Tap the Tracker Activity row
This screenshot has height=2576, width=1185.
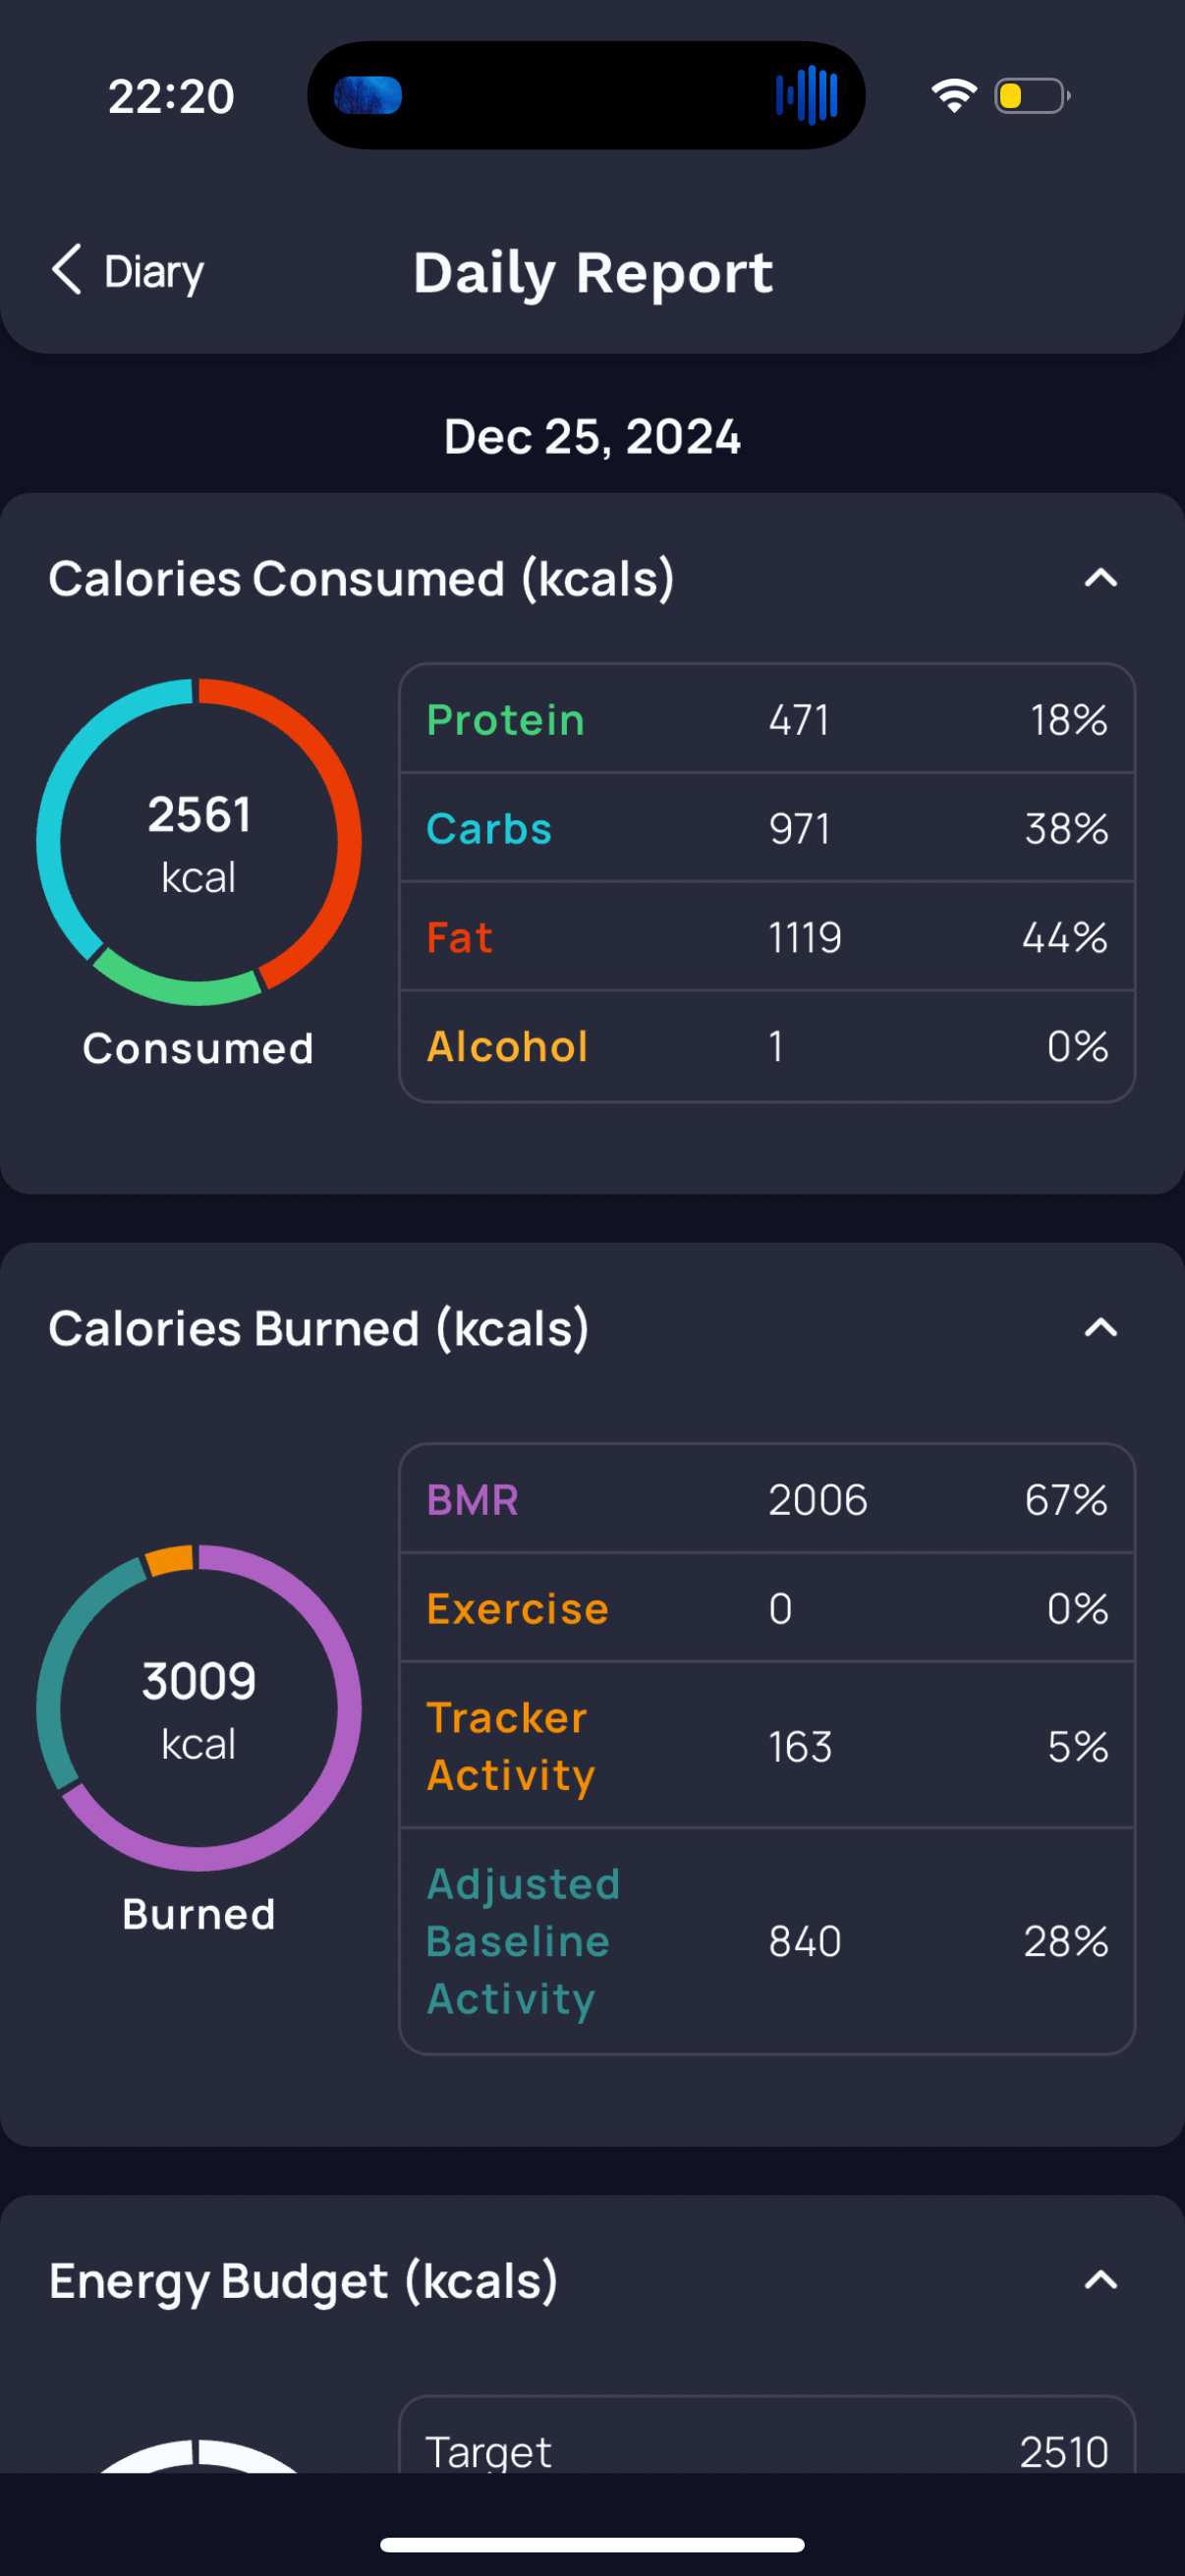coord(767,1746)
